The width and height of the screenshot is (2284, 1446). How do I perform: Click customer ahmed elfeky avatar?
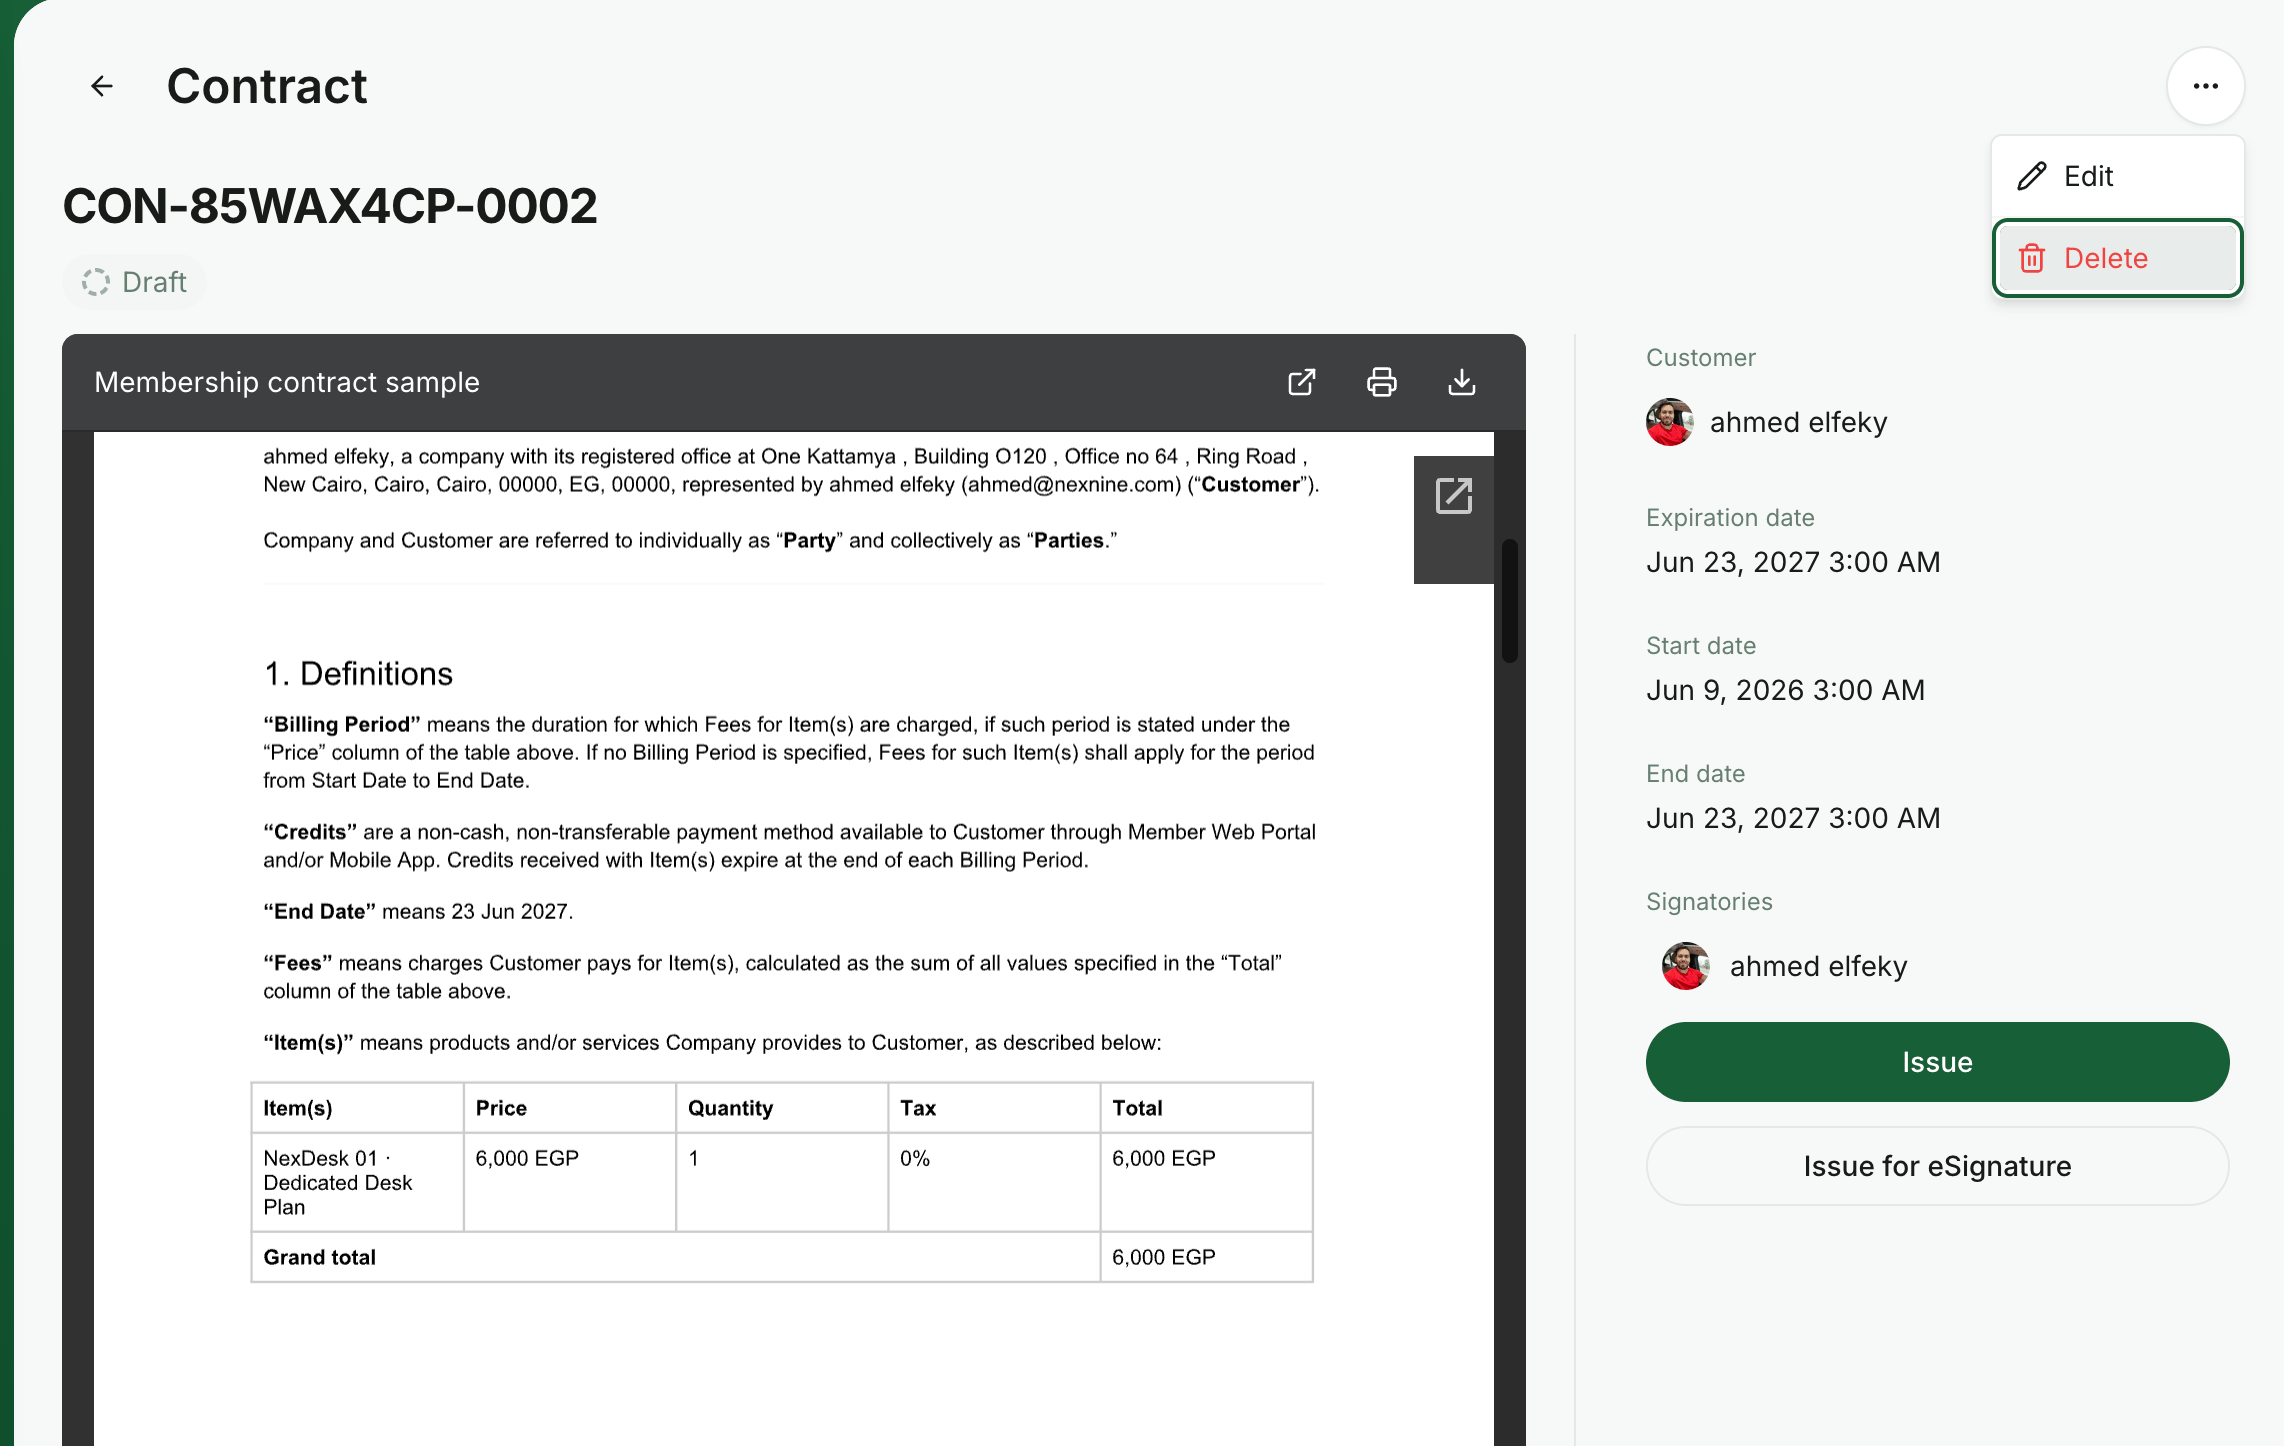coord(1670,422)
